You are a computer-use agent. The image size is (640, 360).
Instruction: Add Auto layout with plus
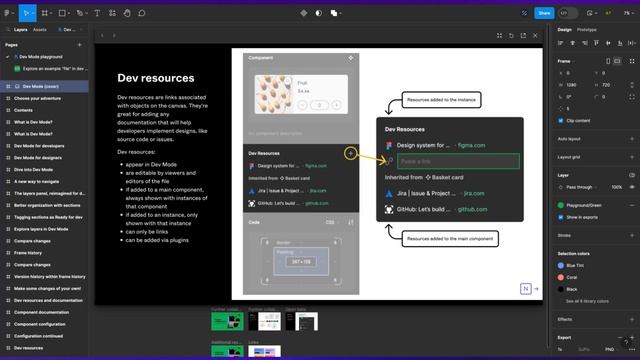(x=632, y=139)
